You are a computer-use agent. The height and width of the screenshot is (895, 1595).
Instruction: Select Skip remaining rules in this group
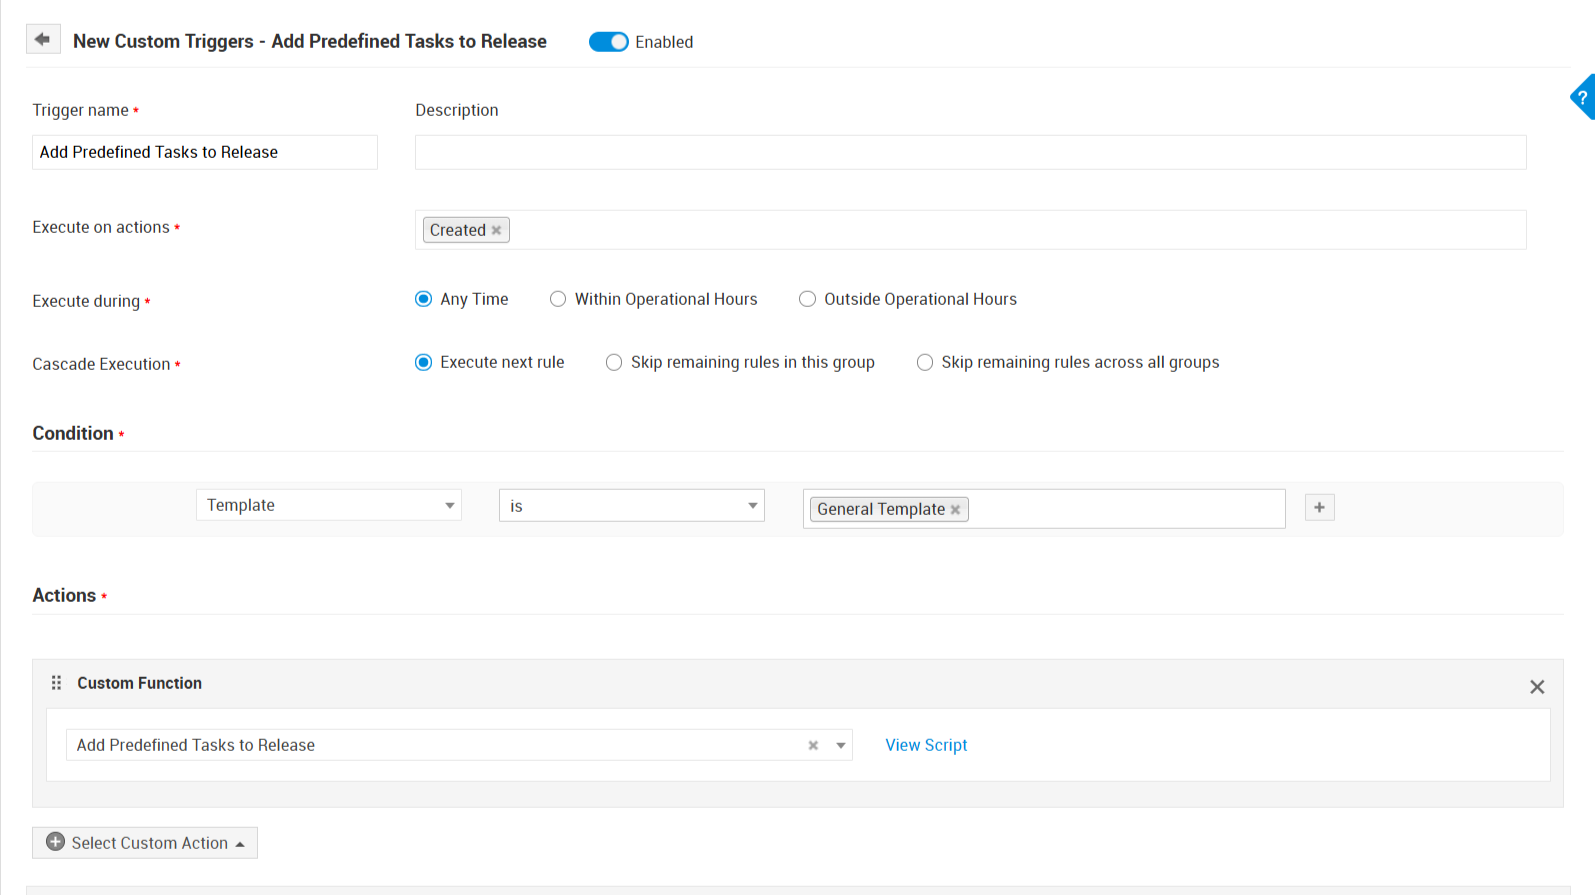tap(614, 362)
